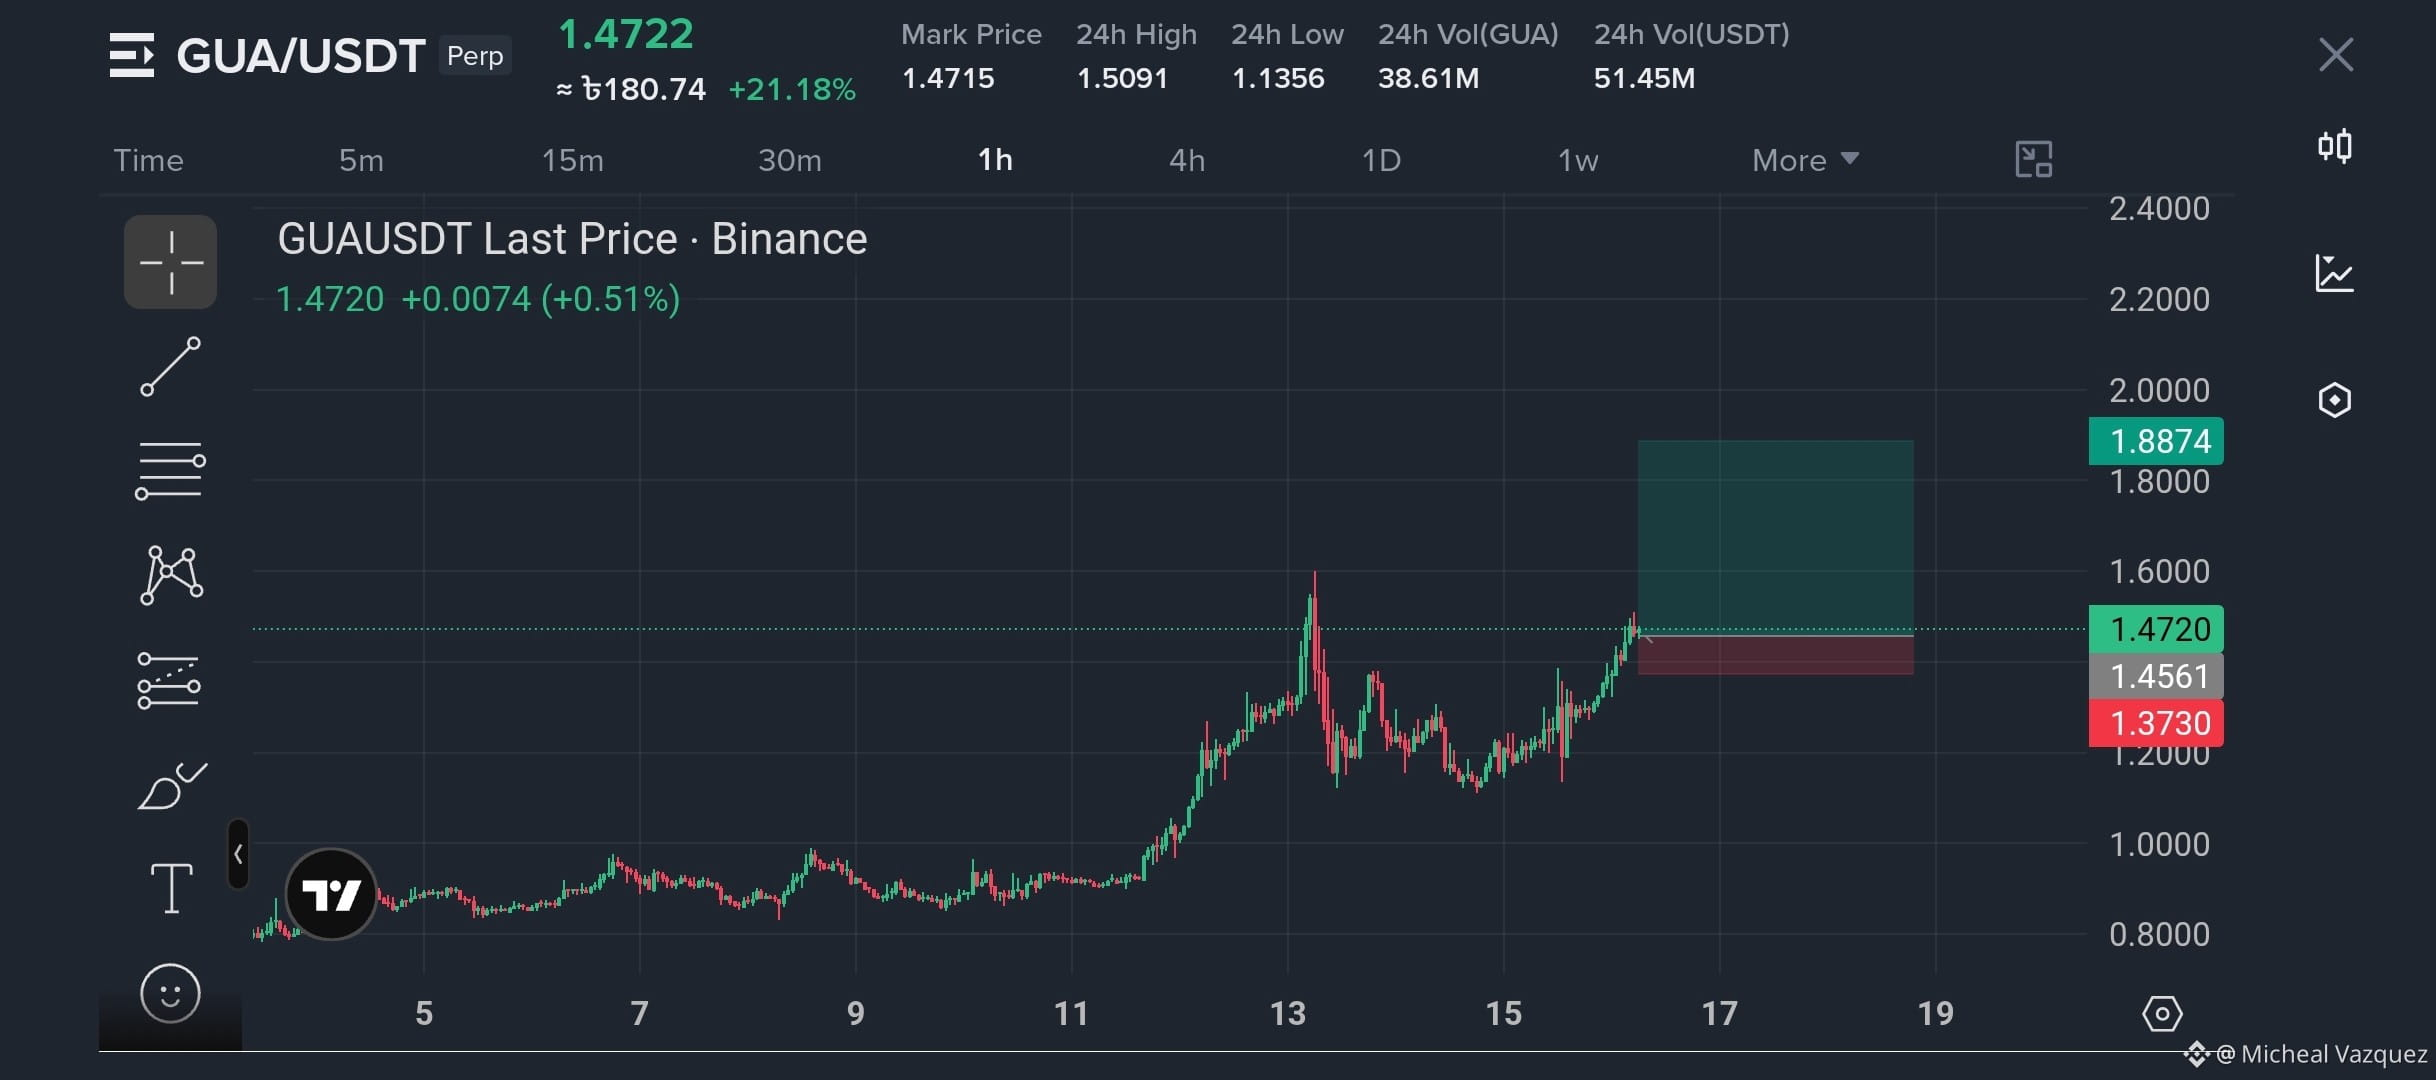The width and height of the screenshot is (2436, 1080).
Task: Switch to the 30m interval
Action: 790,160
